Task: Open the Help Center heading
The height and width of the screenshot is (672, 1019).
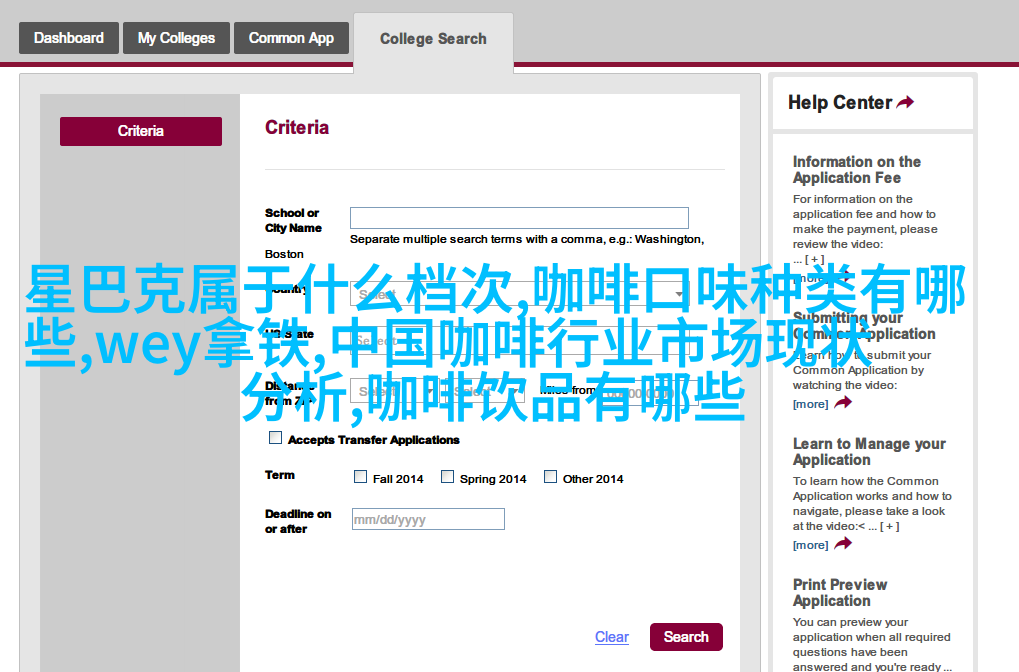Action: (x=840, y=103)
